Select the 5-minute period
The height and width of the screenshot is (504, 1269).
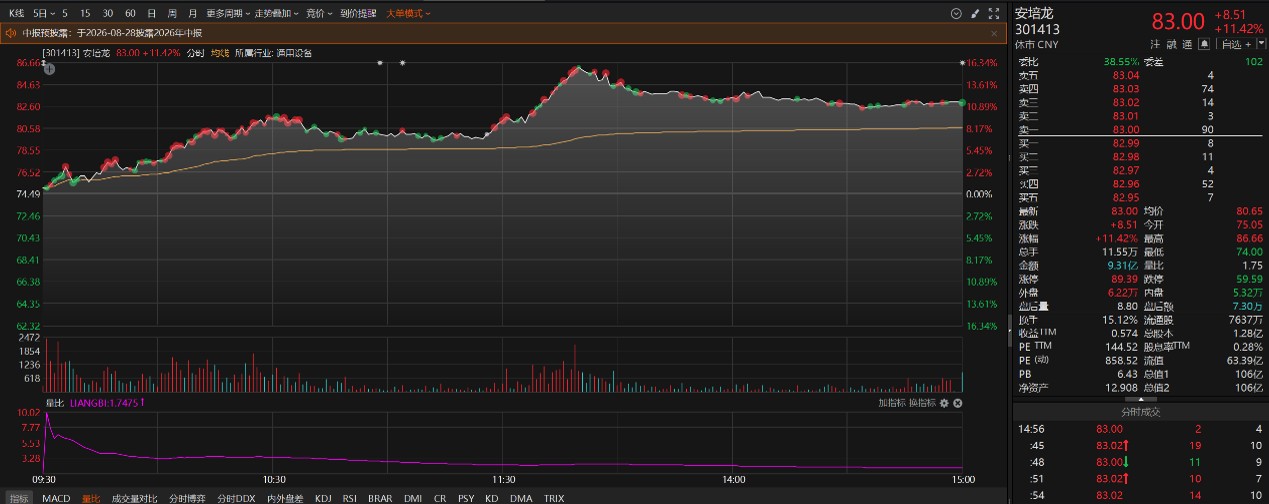click(64, 14)
